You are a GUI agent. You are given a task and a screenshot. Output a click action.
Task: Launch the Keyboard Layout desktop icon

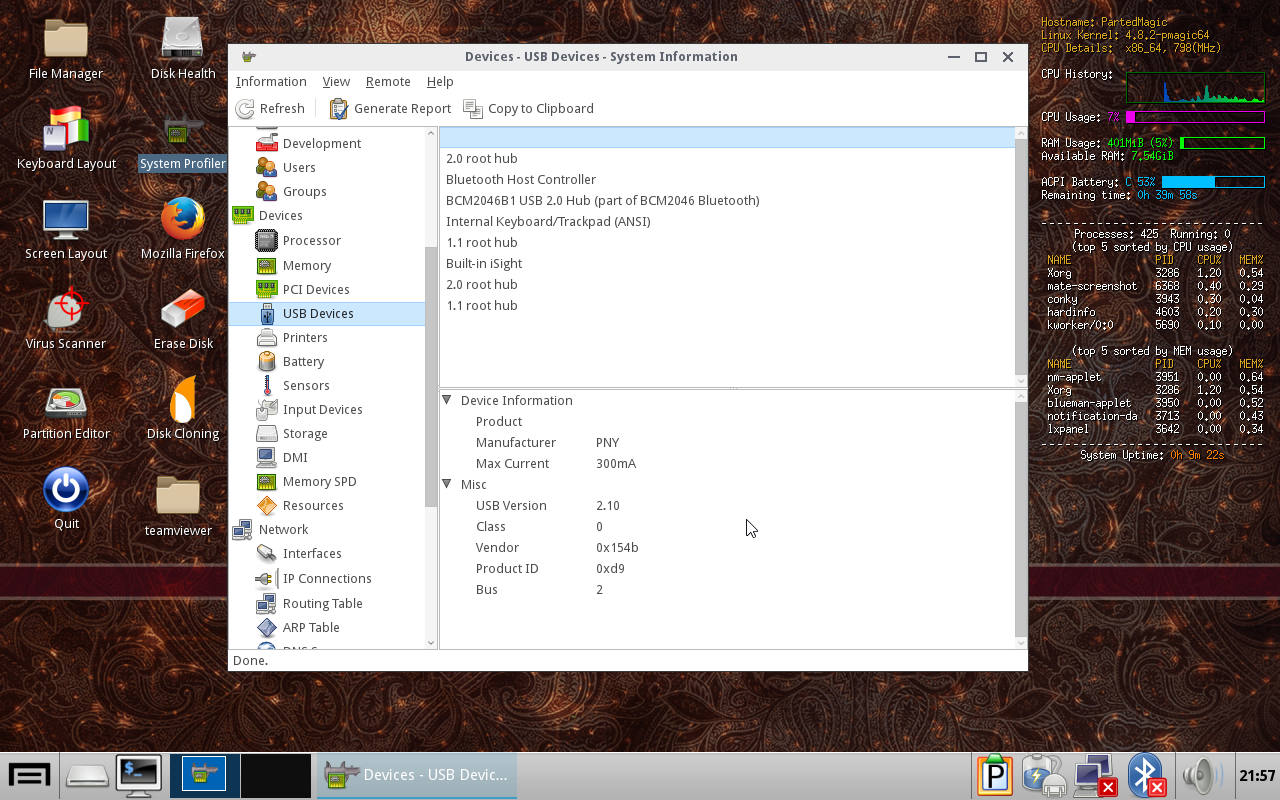click(x=66, y=138)
